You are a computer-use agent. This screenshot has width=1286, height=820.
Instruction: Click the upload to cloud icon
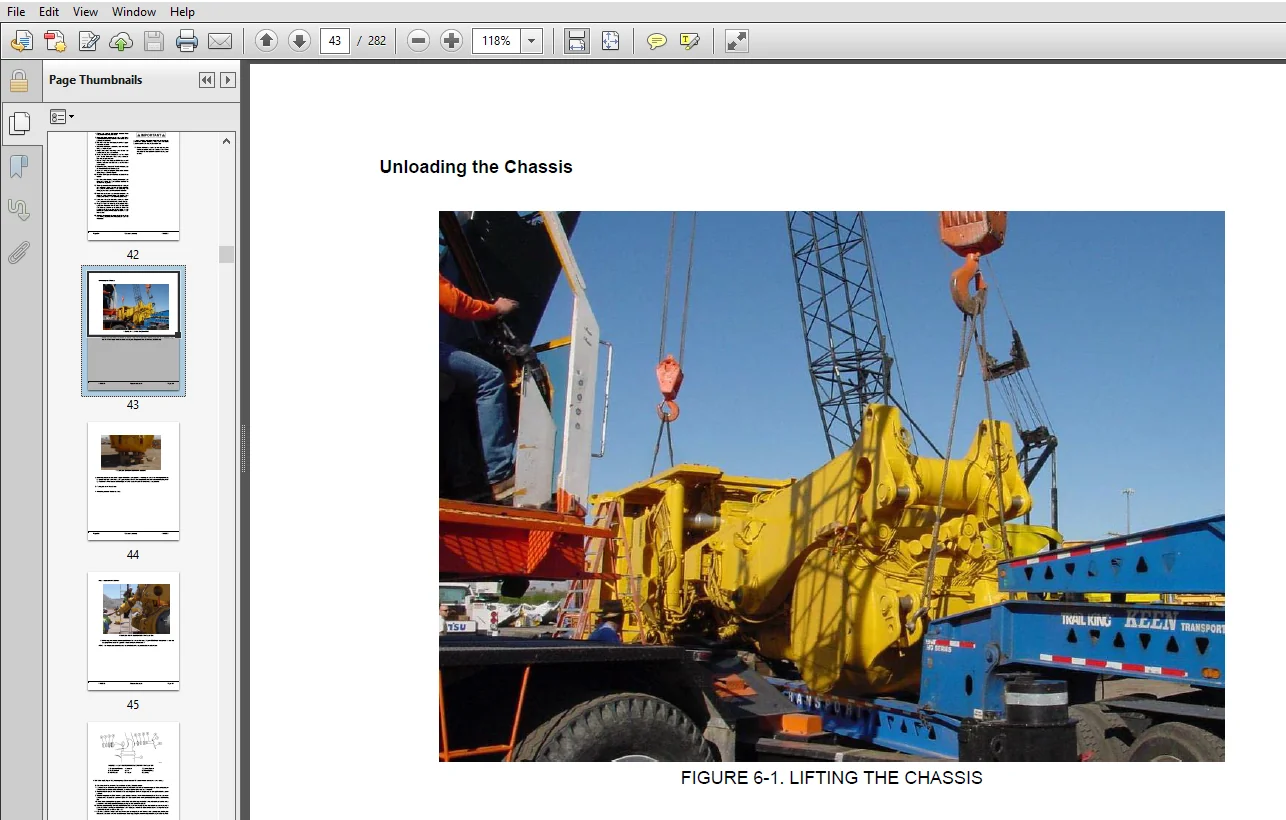(x=121, y=41)
